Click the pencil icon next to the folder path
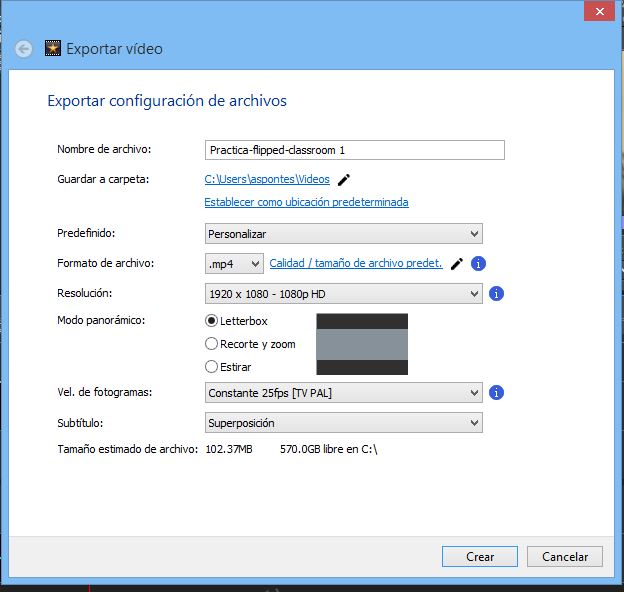 pyautogui.click(x=344, y=180)
